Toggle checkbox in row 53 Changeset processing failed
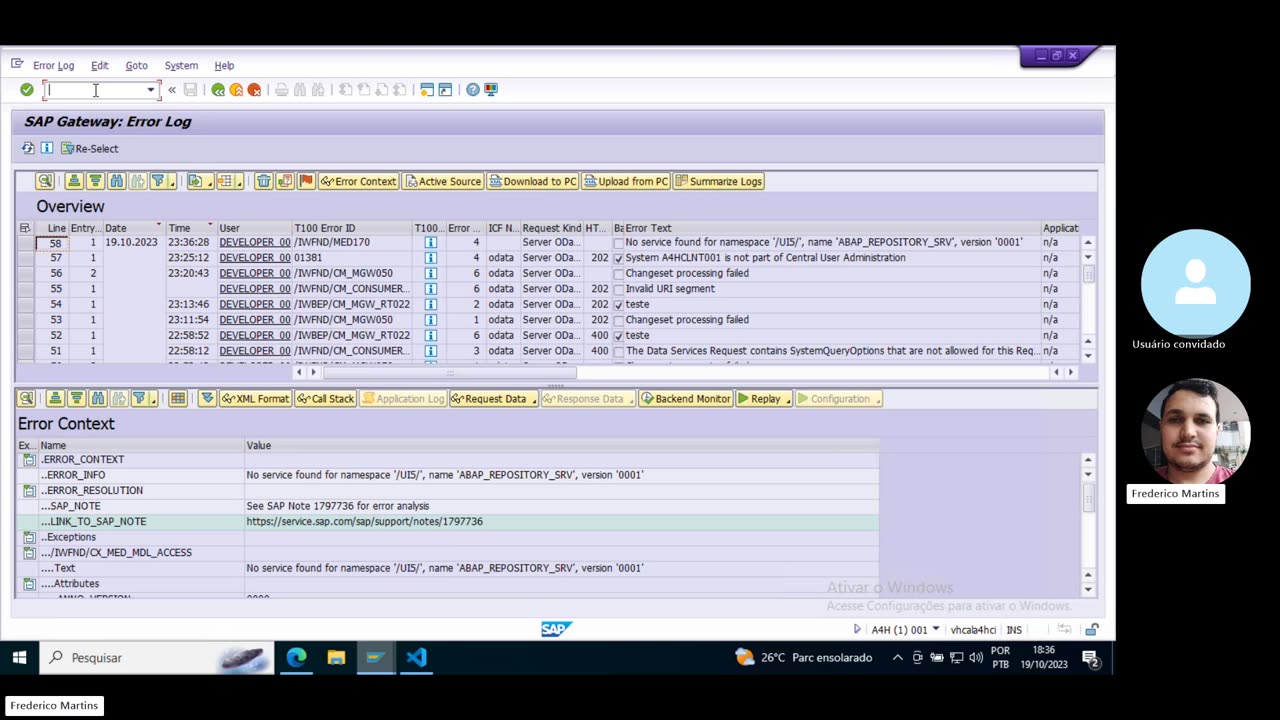1280x720 pixels. [x=619, y=320]
